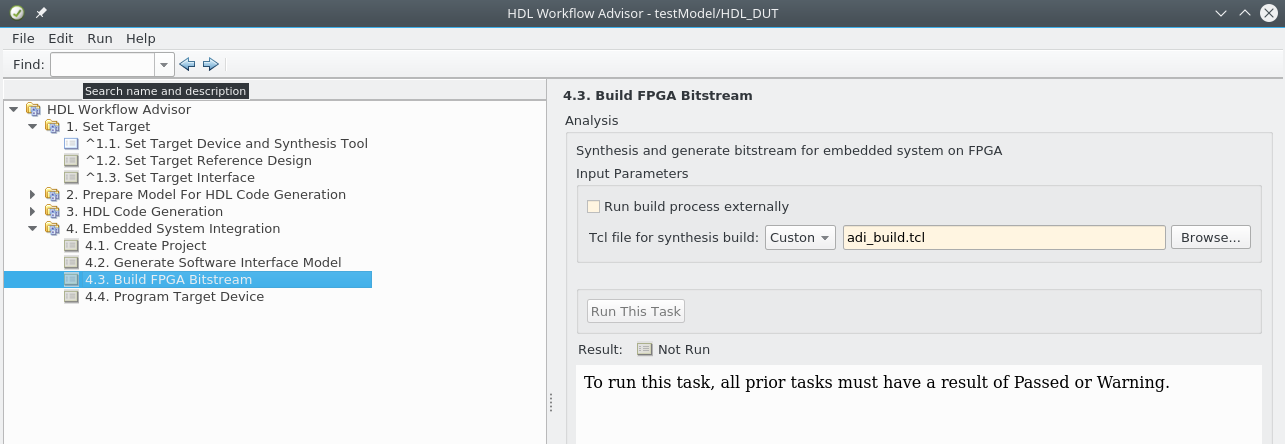Click the Browse... button

[x=1210, y=238]
